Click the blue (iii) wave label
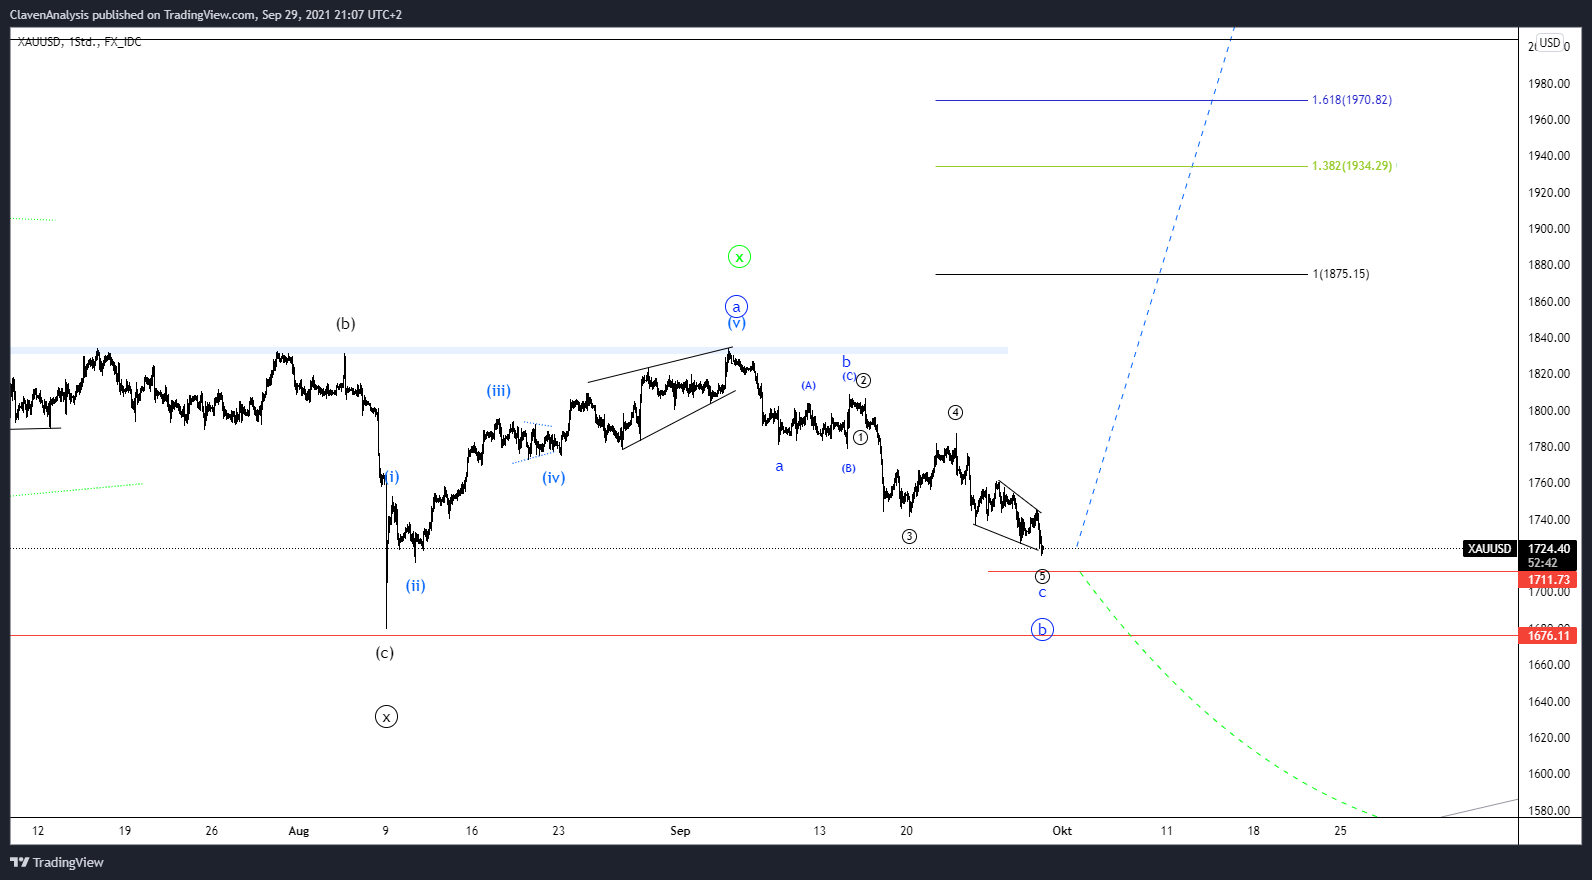 click(x=499, y=391)
